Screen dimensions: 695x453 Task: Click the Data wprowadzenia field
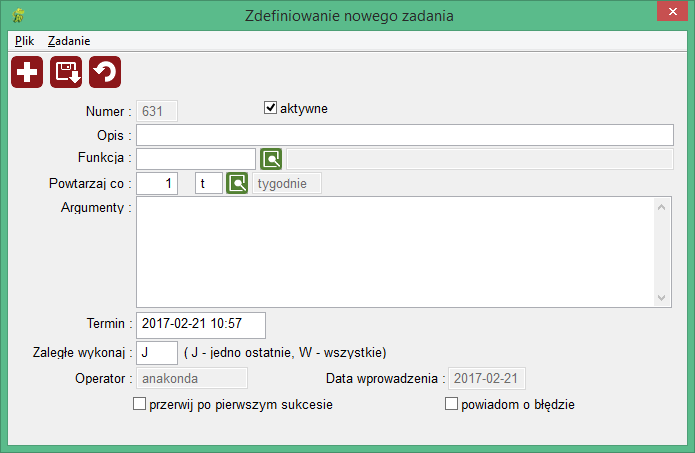[487, 379]
